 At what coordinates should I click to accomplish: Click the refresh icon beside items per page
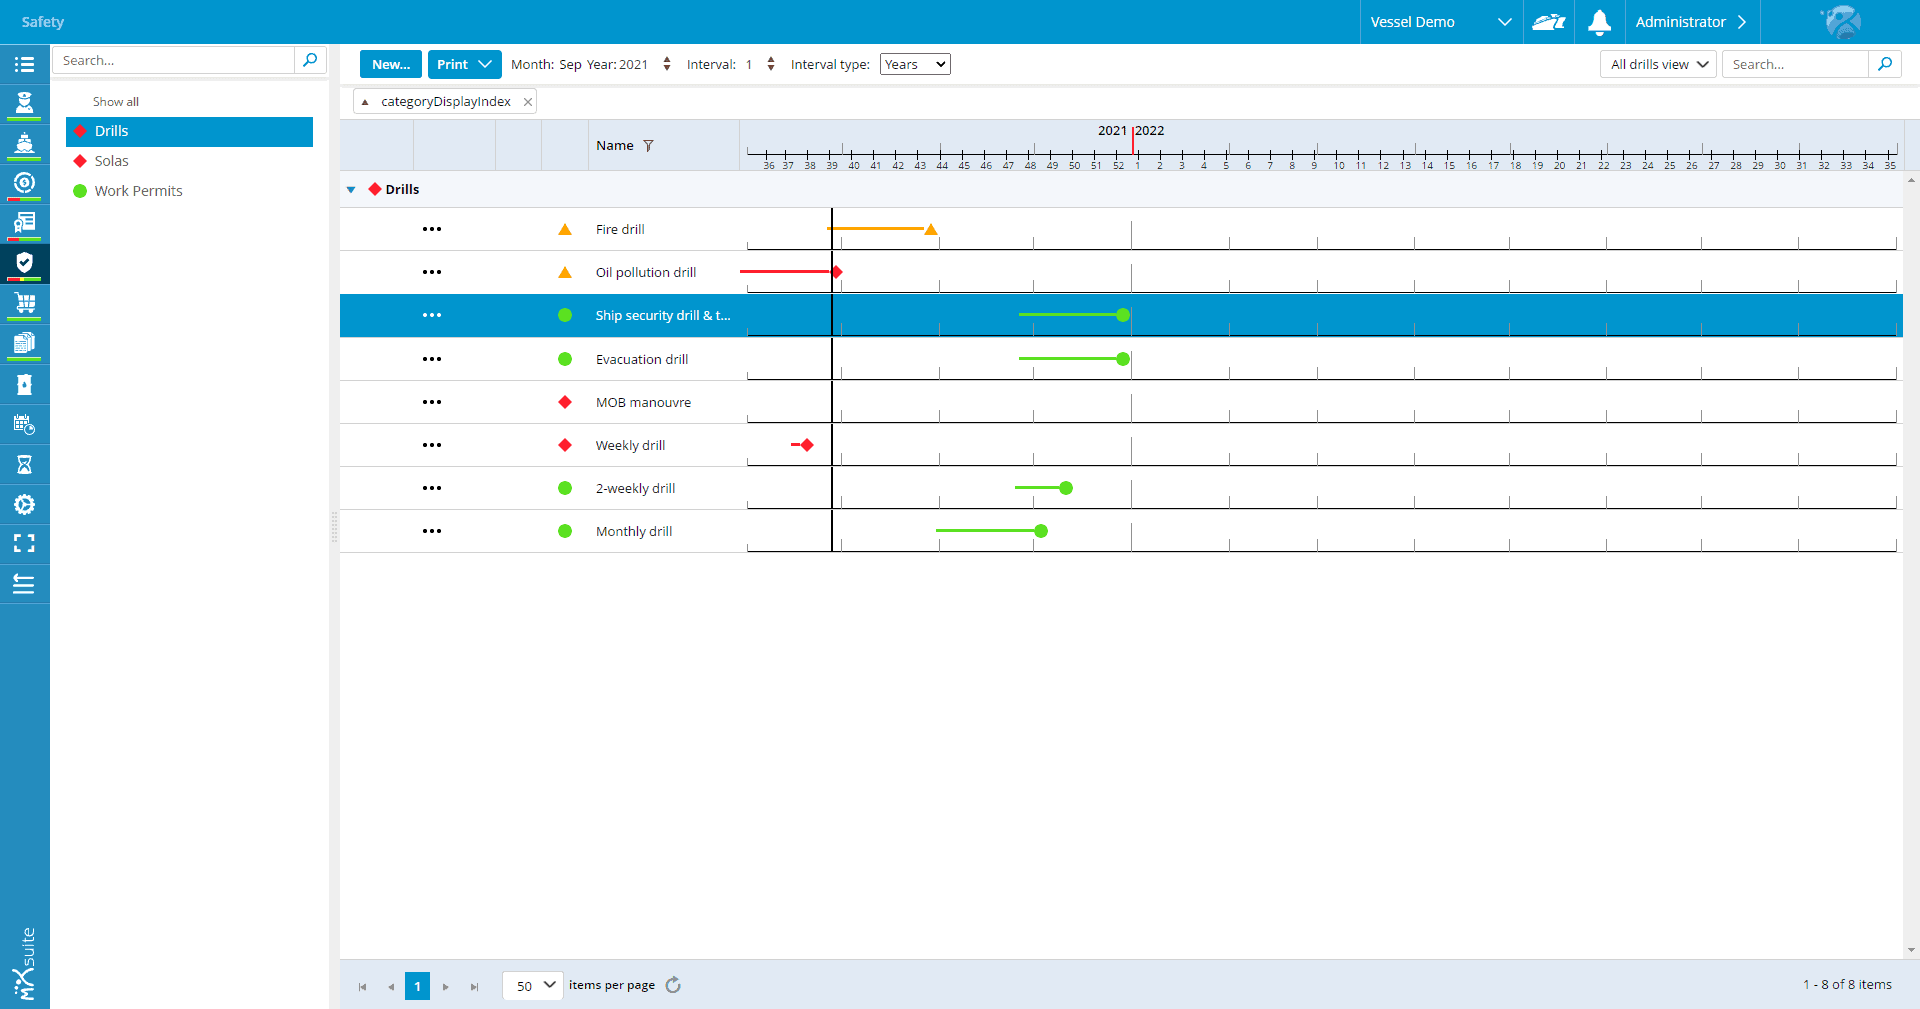673,985
